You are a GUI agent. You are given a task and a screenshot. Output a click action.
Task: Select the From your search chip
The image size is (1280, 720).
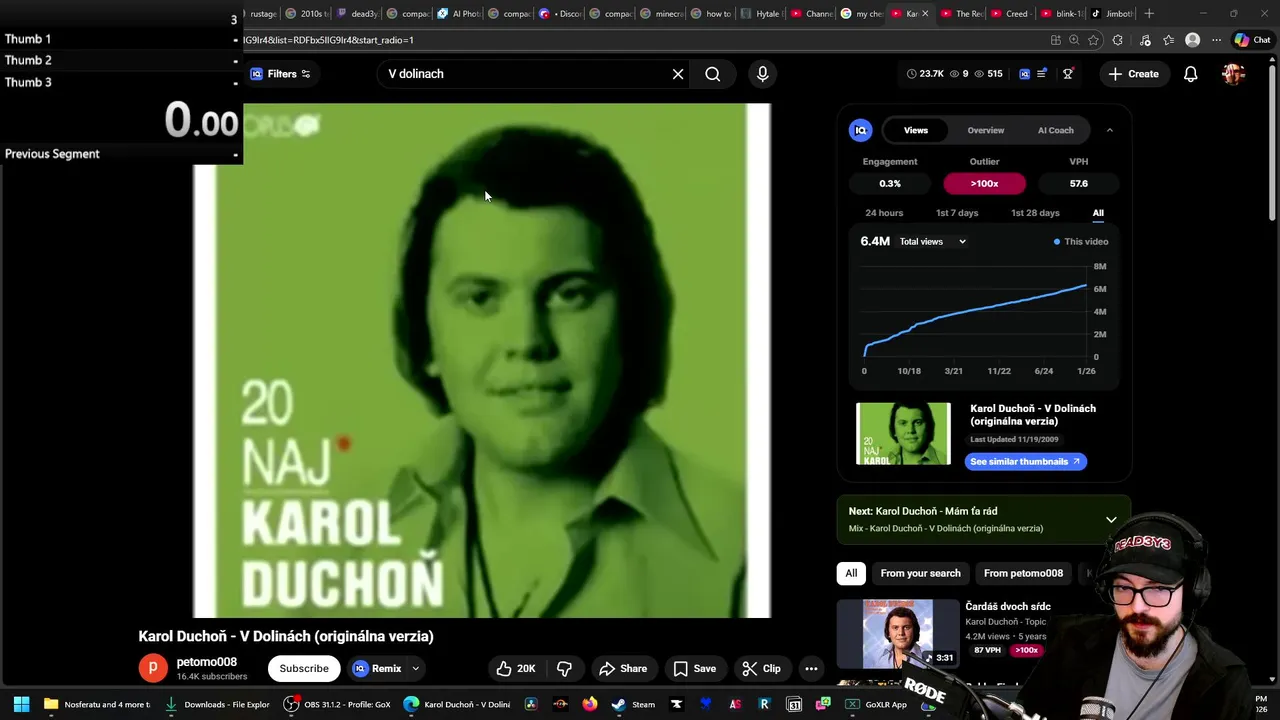pos(920,573)
